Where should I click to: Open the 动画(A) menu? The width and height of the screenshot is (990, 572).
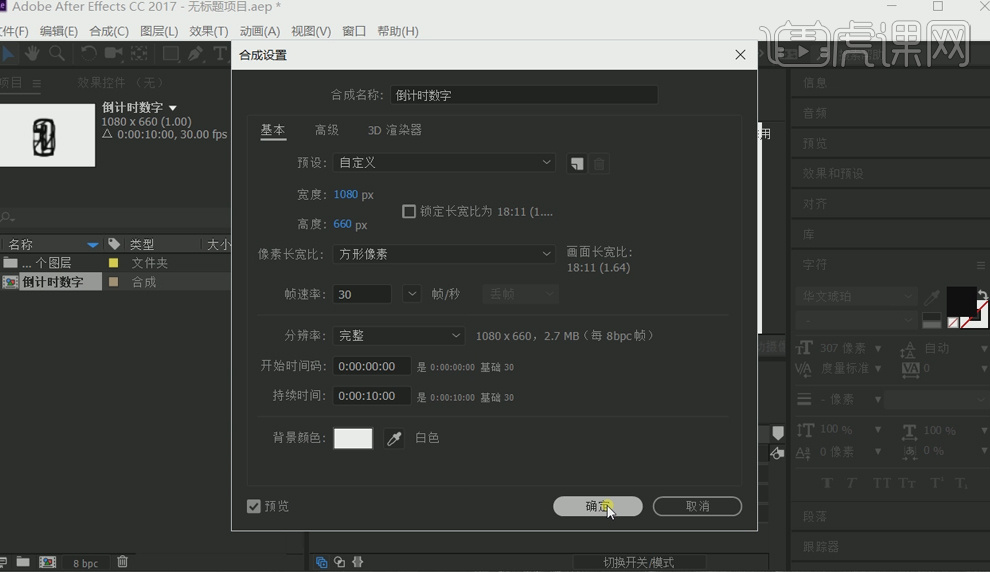click(259, 31)
